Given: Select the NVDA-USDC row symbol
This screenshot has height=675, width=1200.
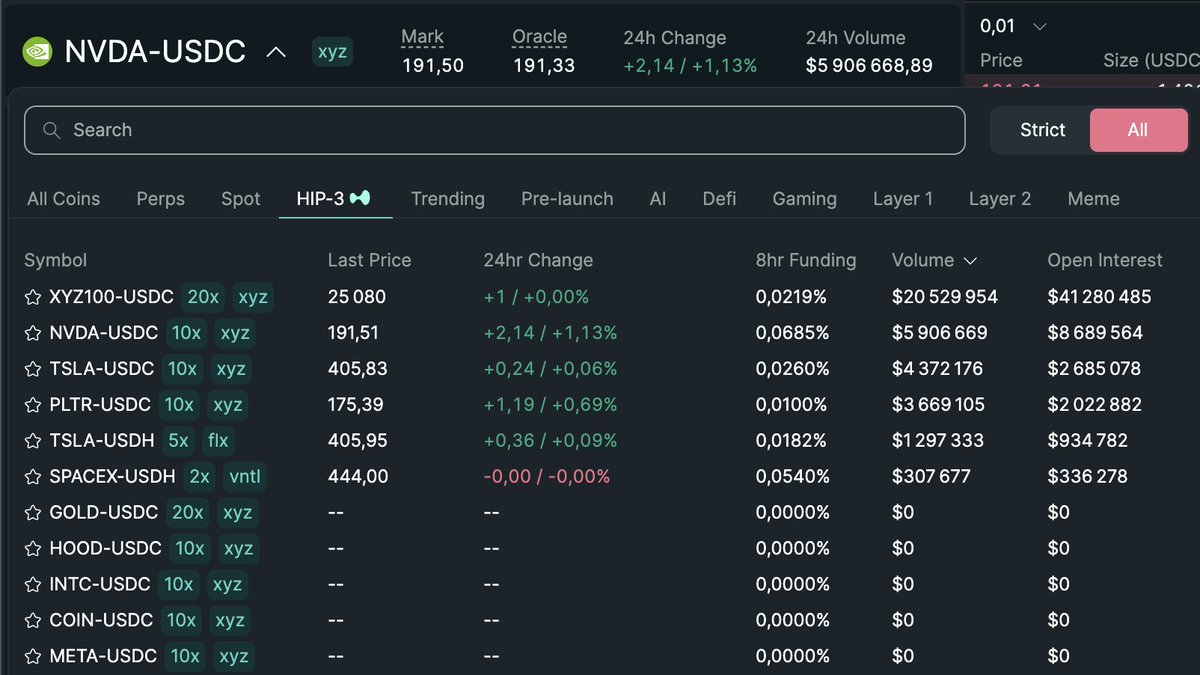Looking at the screenshot, I should point(103,333).
